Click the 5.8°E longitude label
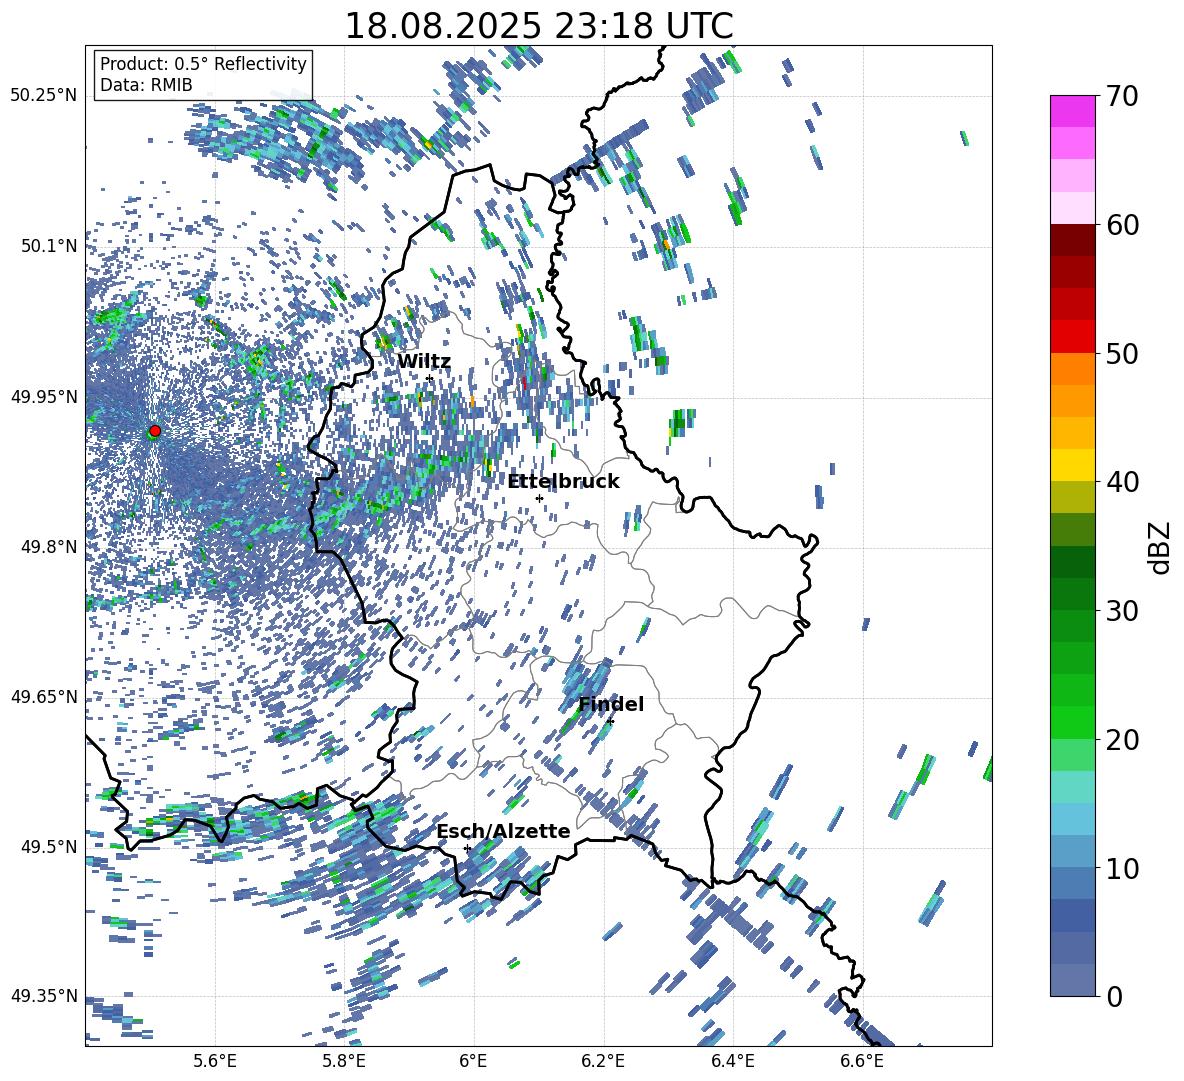 click(344, 1061)
